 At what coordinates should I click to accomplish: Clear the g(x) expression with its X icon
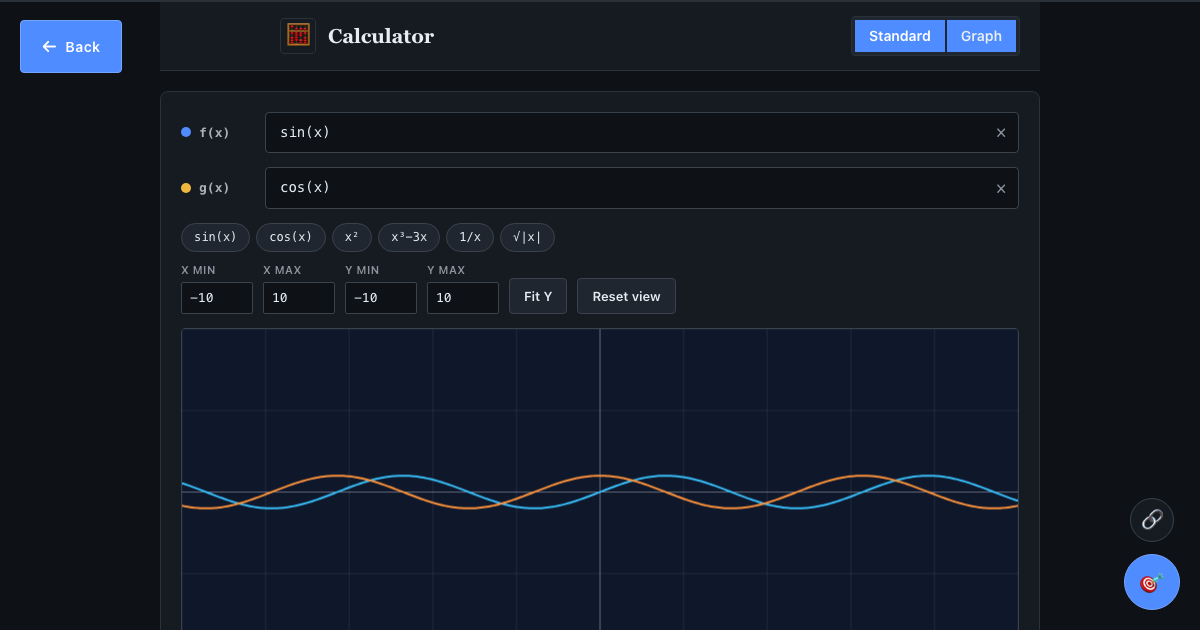tap(1001, 188)
